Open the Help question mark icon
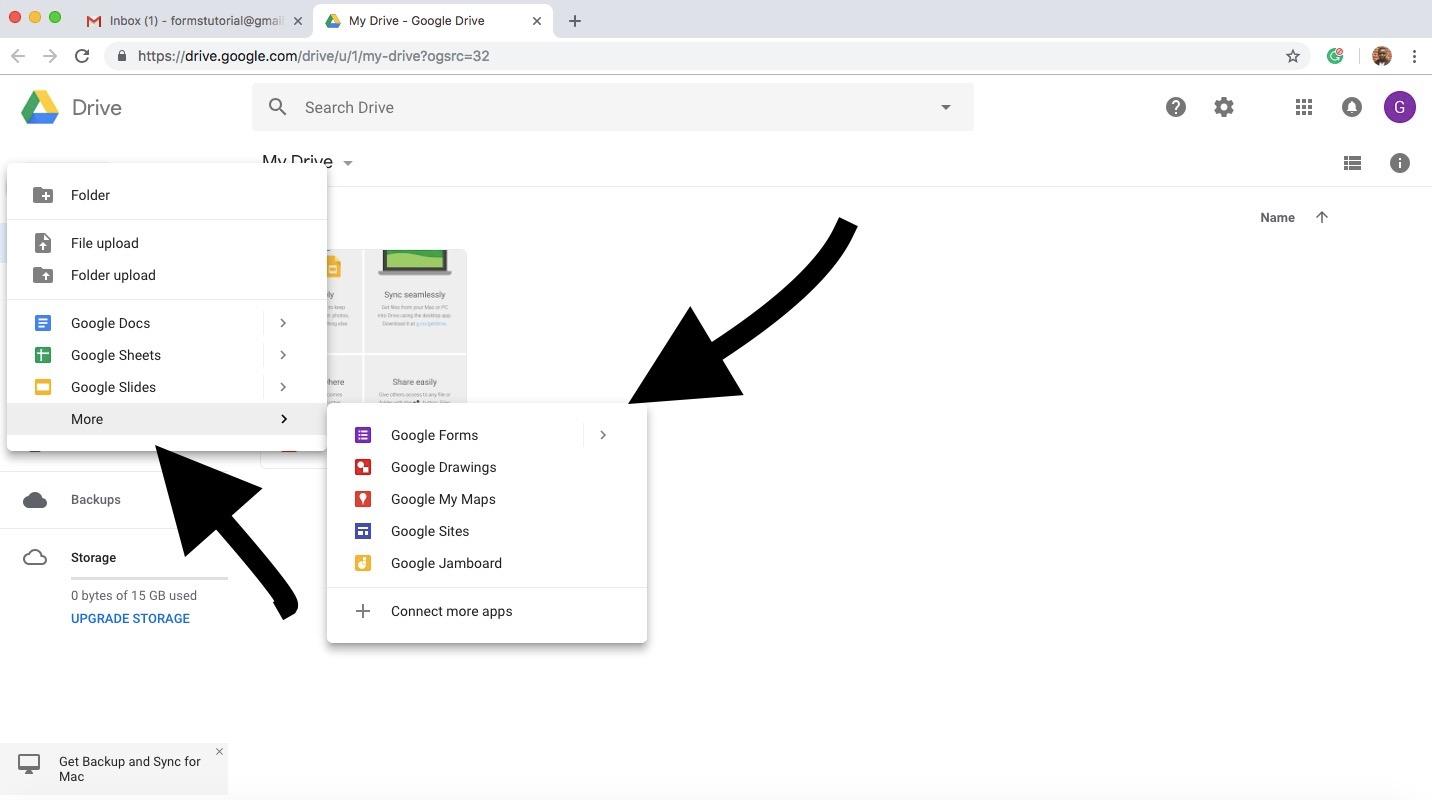 coord(1176,107)
